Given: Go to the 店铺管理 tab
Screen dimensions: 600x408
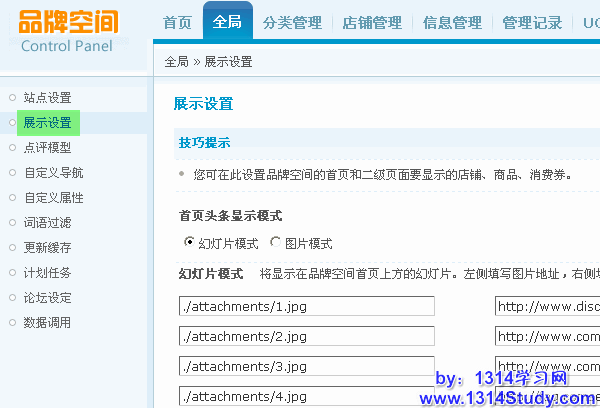Looking at the screenshot, I should (x=371, y=23).
